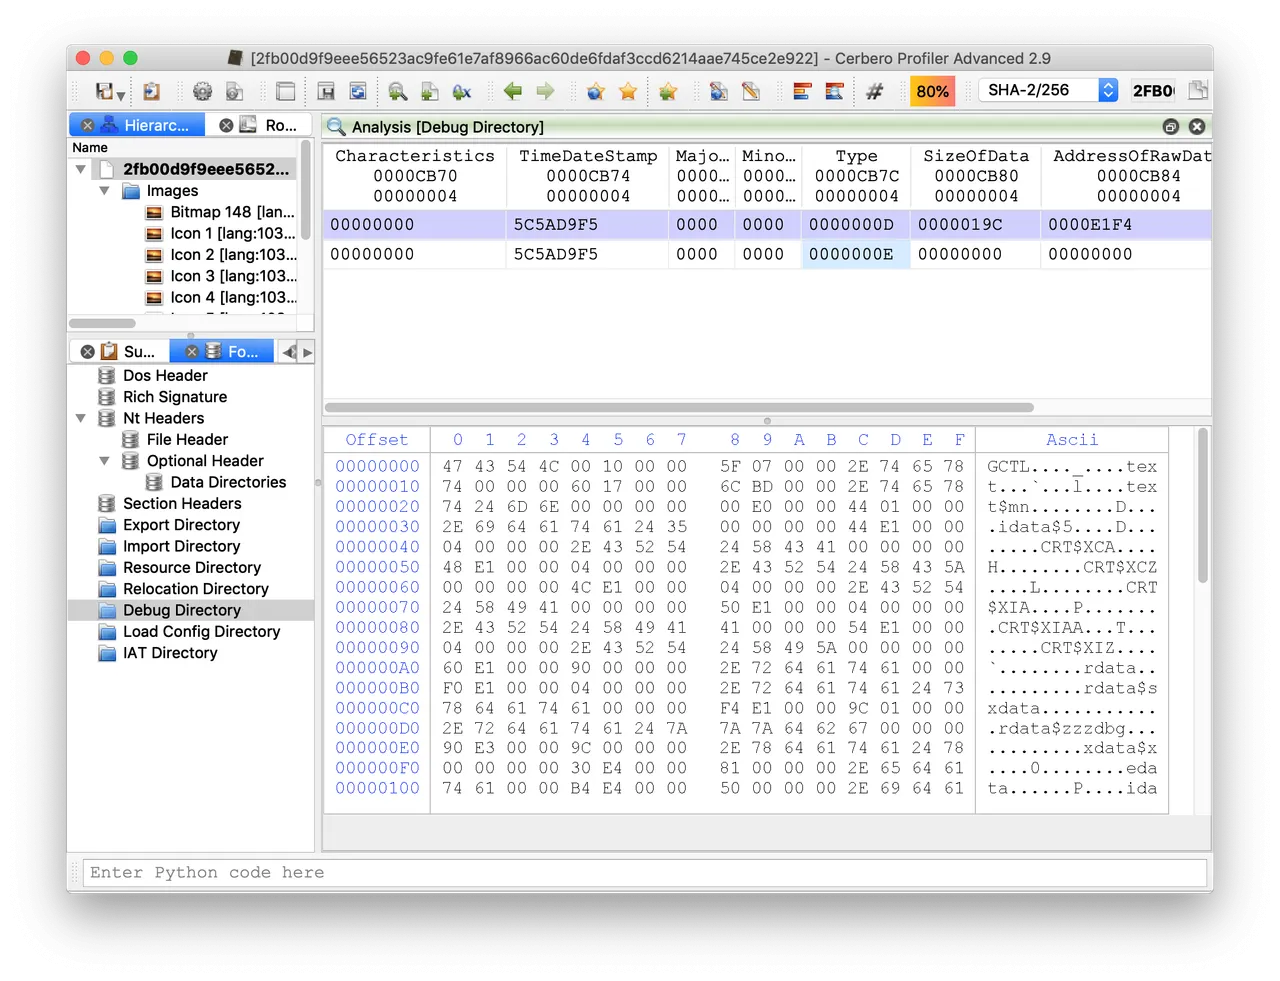Click the hash symbol toolbar icon
Screen dimensions: 1280x981
[875, 91]
